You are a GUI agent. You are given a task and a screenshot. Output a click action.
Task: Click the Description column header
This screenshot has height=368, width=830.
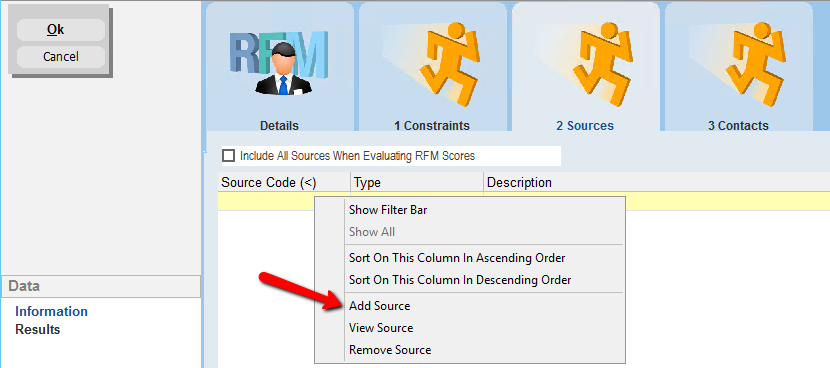point(656,183)
